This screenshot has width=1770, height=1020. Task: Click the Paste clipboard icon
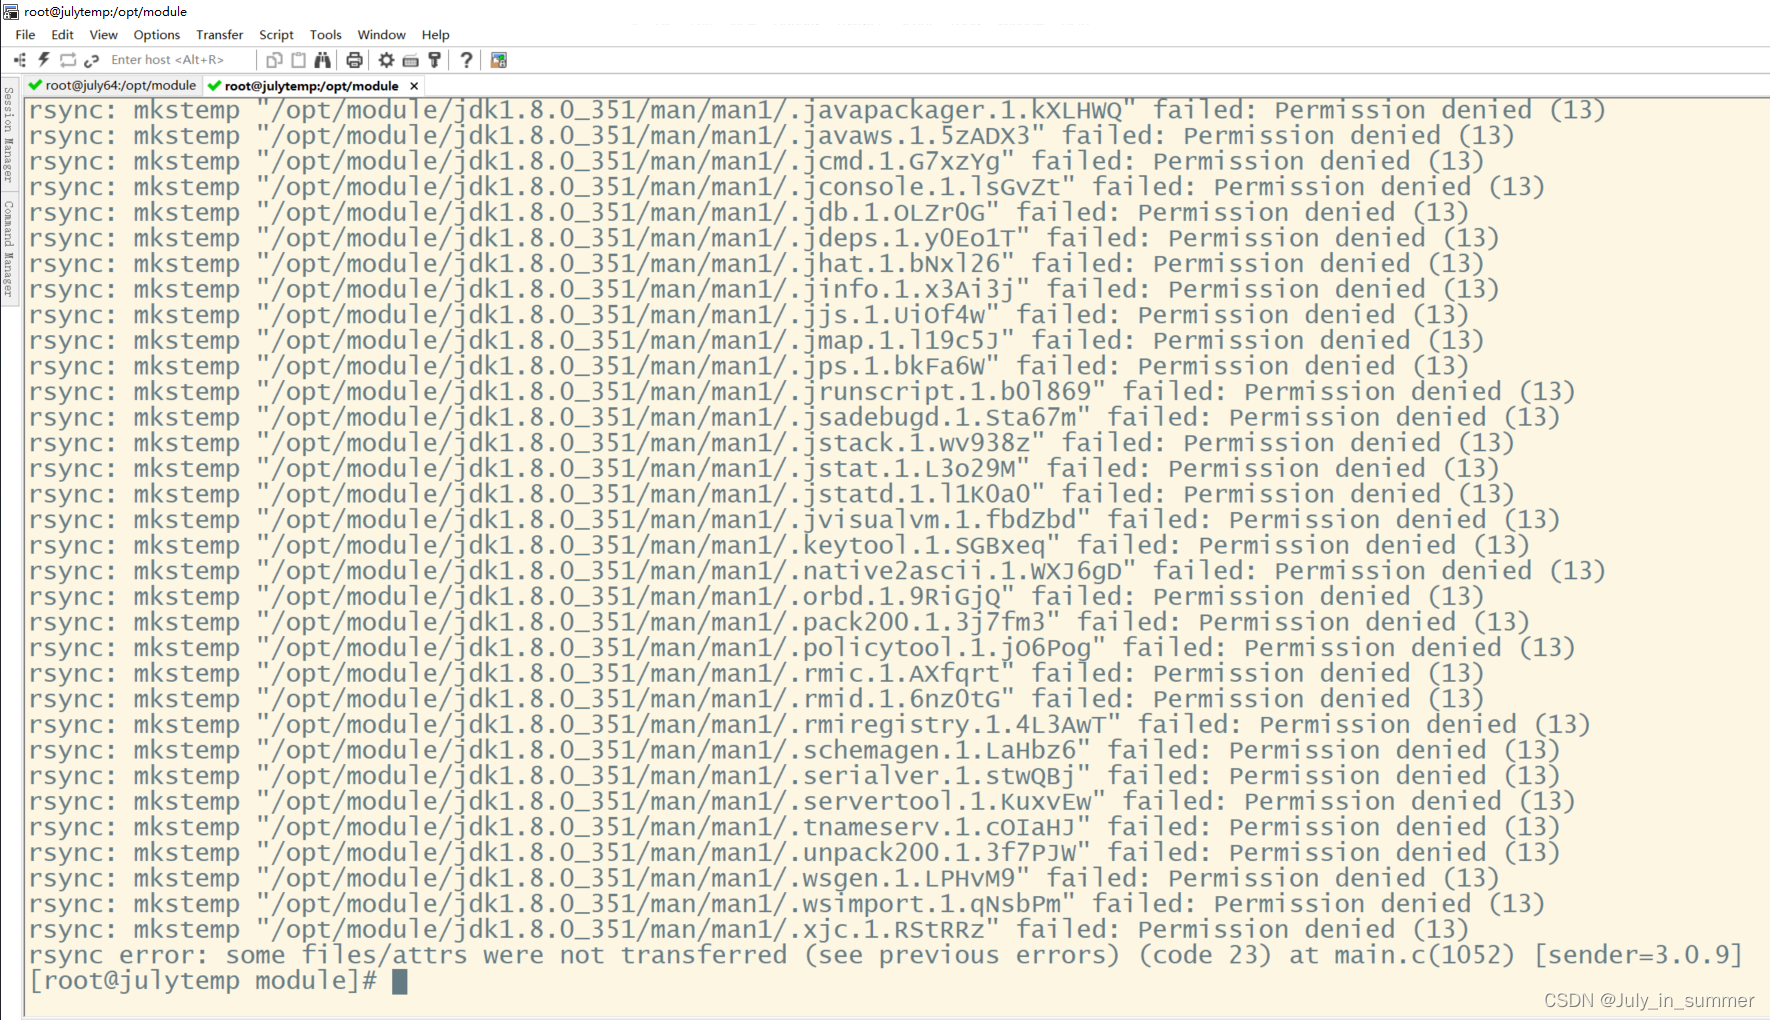pos(298,60)
